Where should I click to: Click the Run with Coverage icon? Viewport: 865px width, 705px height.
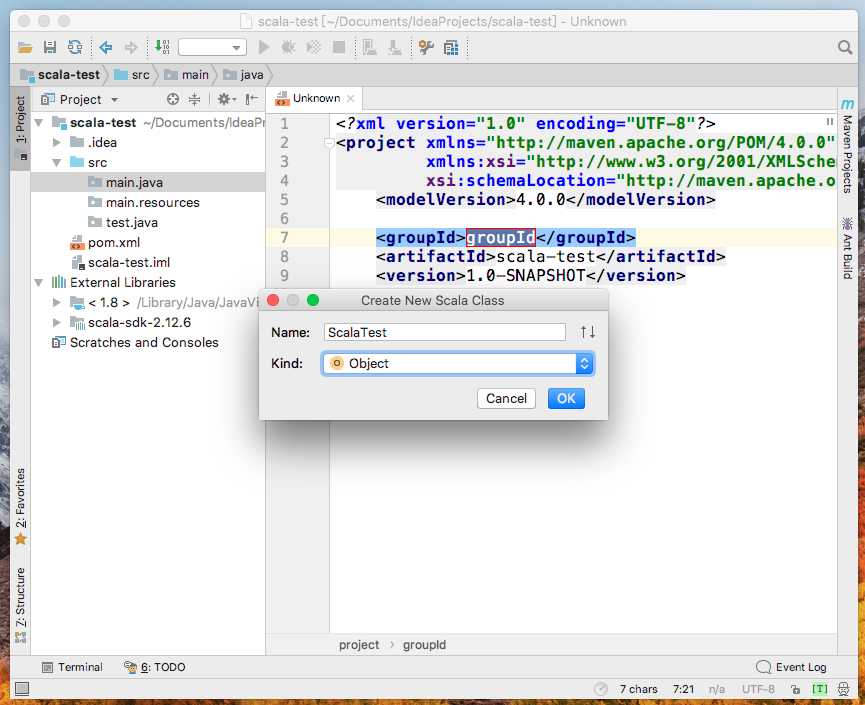(313, 47)
